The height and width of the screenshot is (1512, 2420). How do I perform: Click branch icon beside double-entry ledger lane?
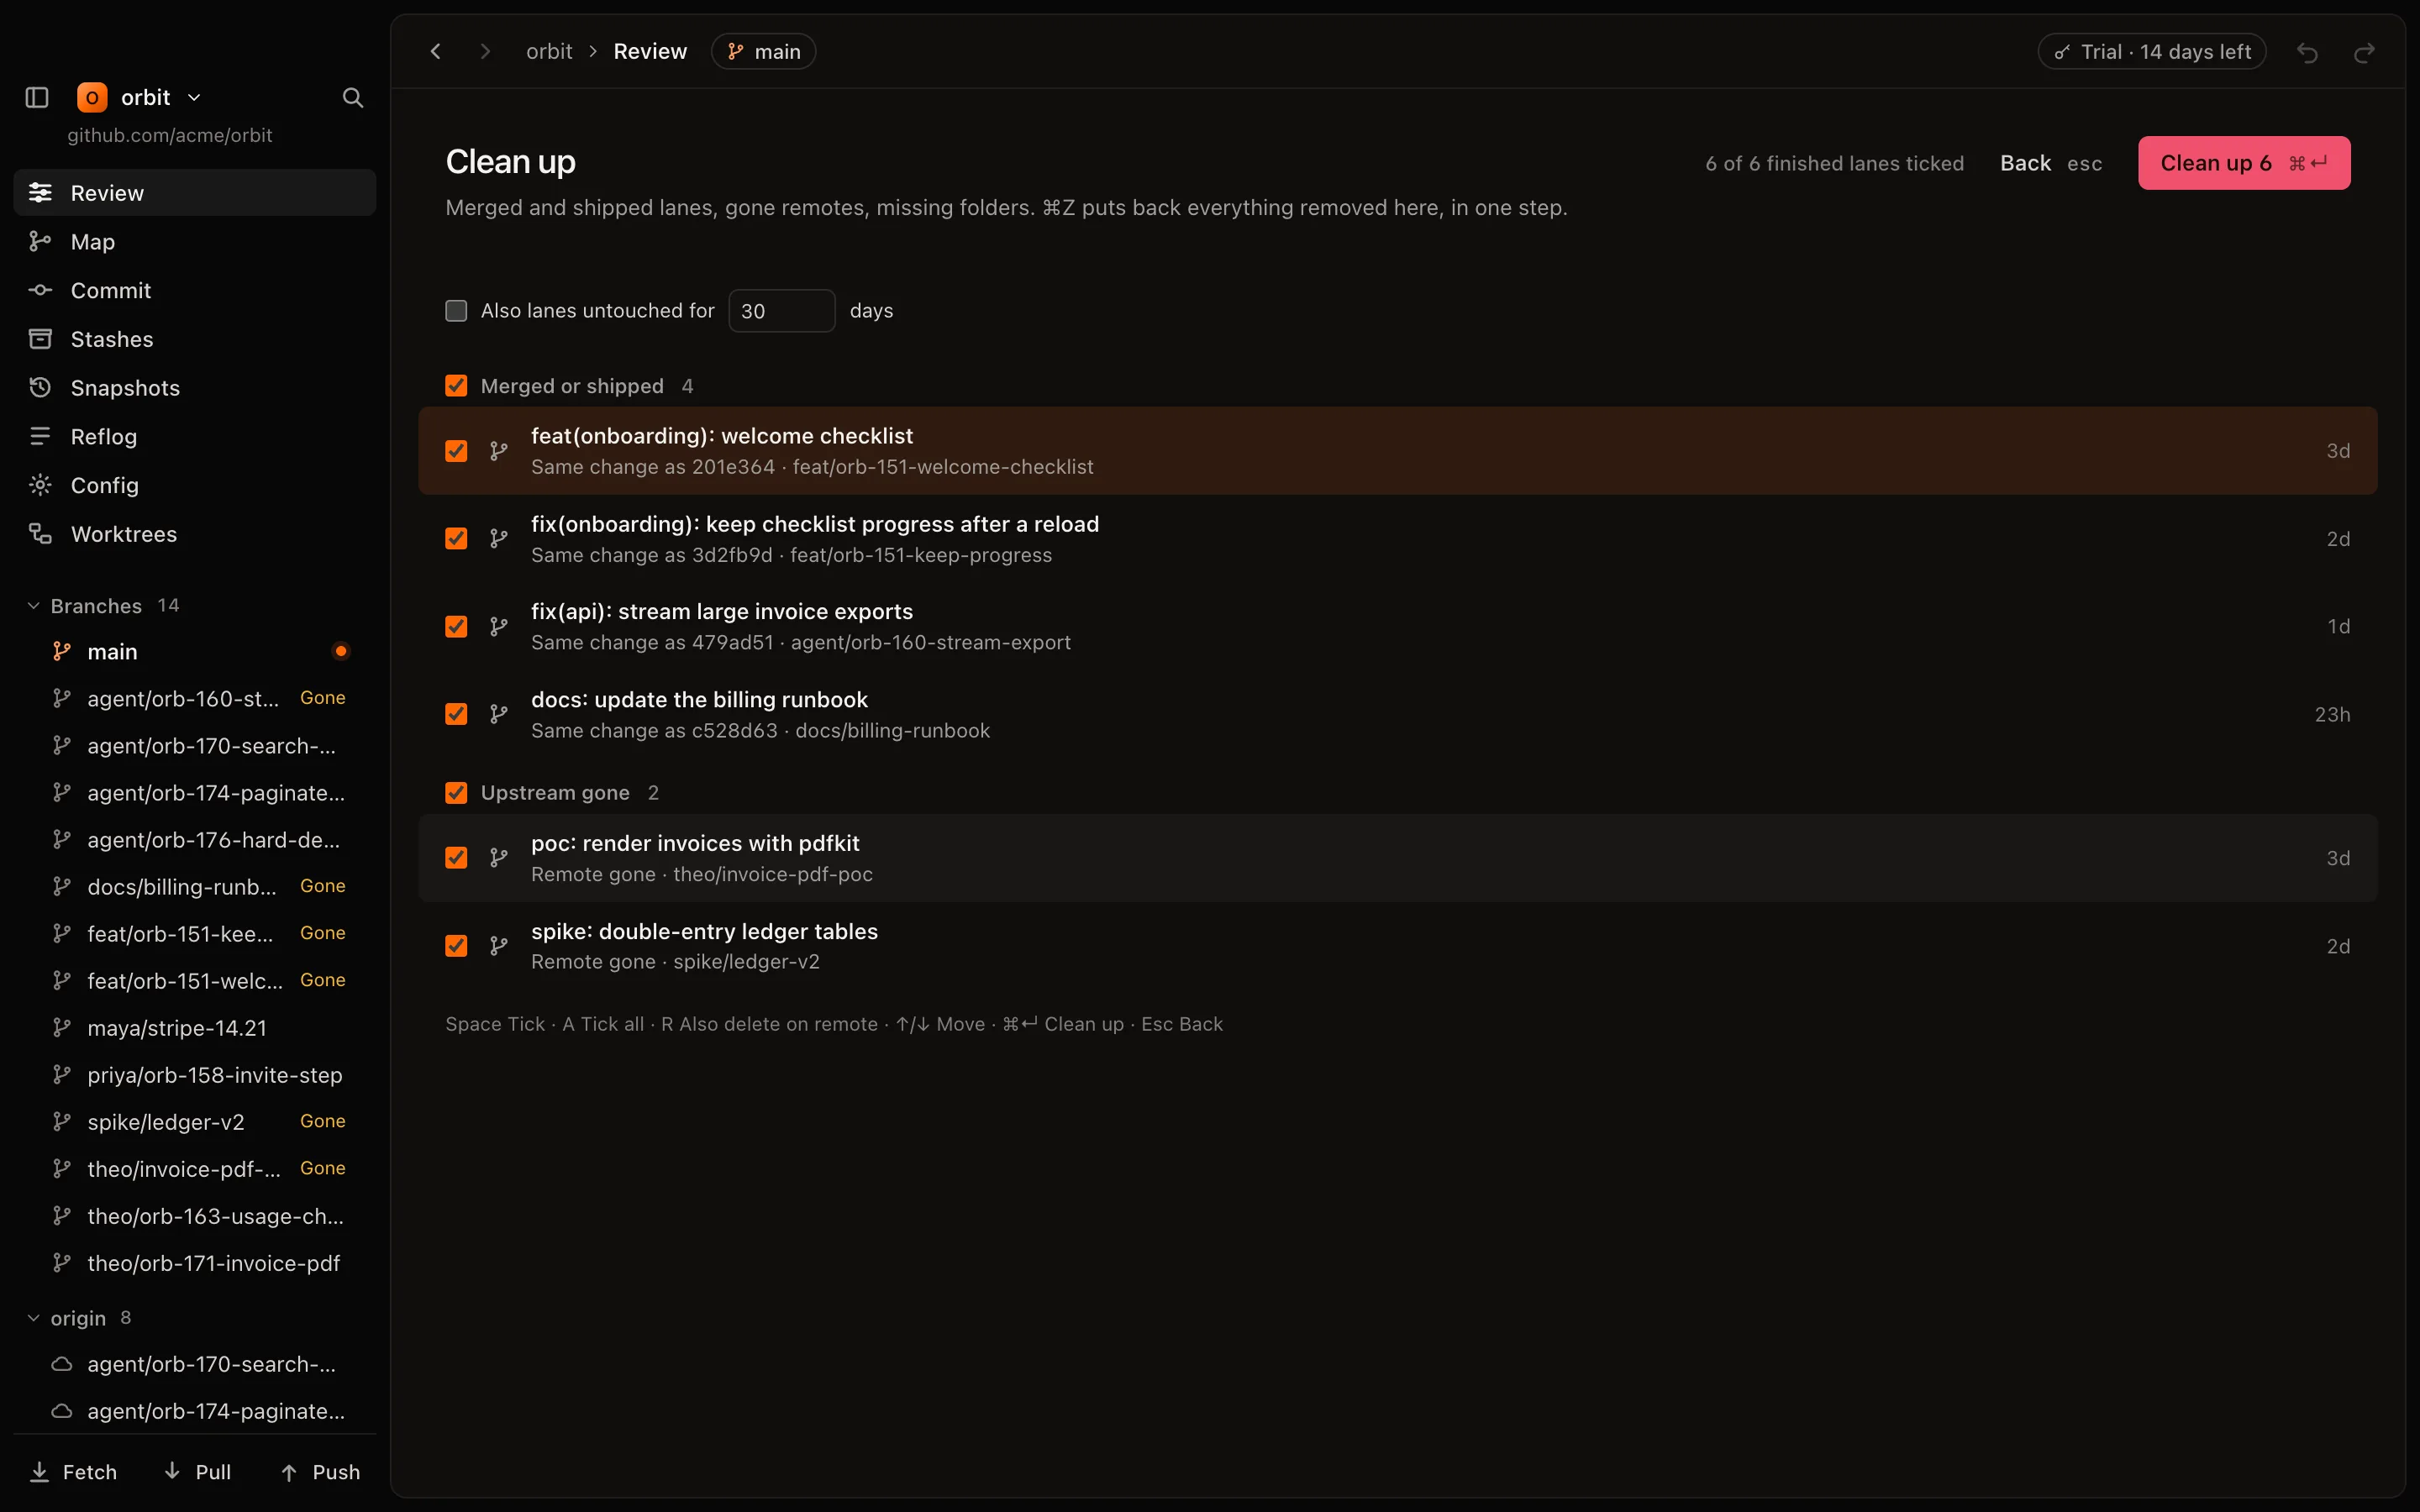click(499, 946)
